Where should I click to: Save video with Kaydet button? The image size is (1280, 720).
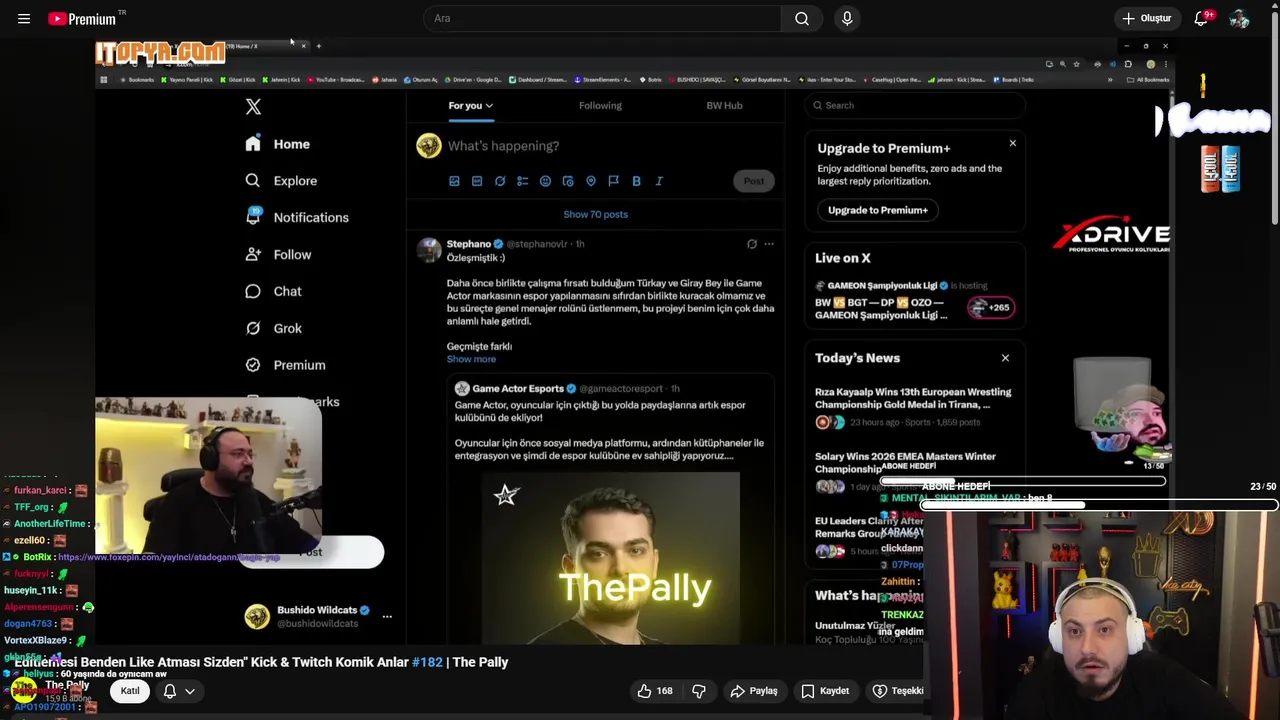click(825, 691)
